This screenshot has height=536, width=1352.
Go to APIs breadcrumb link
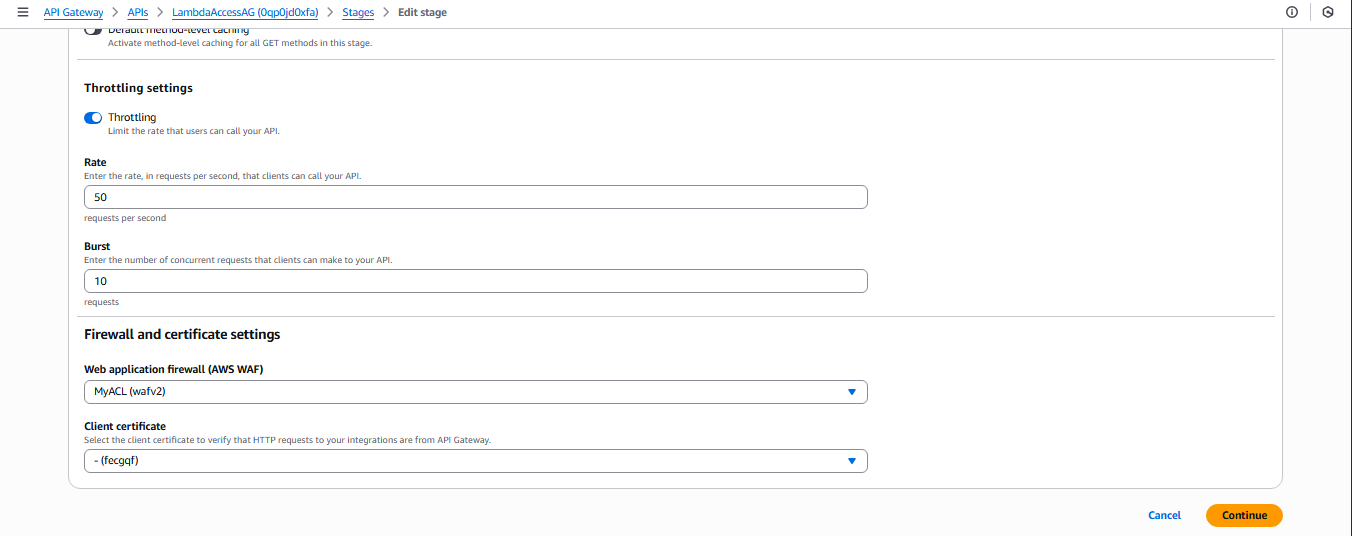click(137, 13)
